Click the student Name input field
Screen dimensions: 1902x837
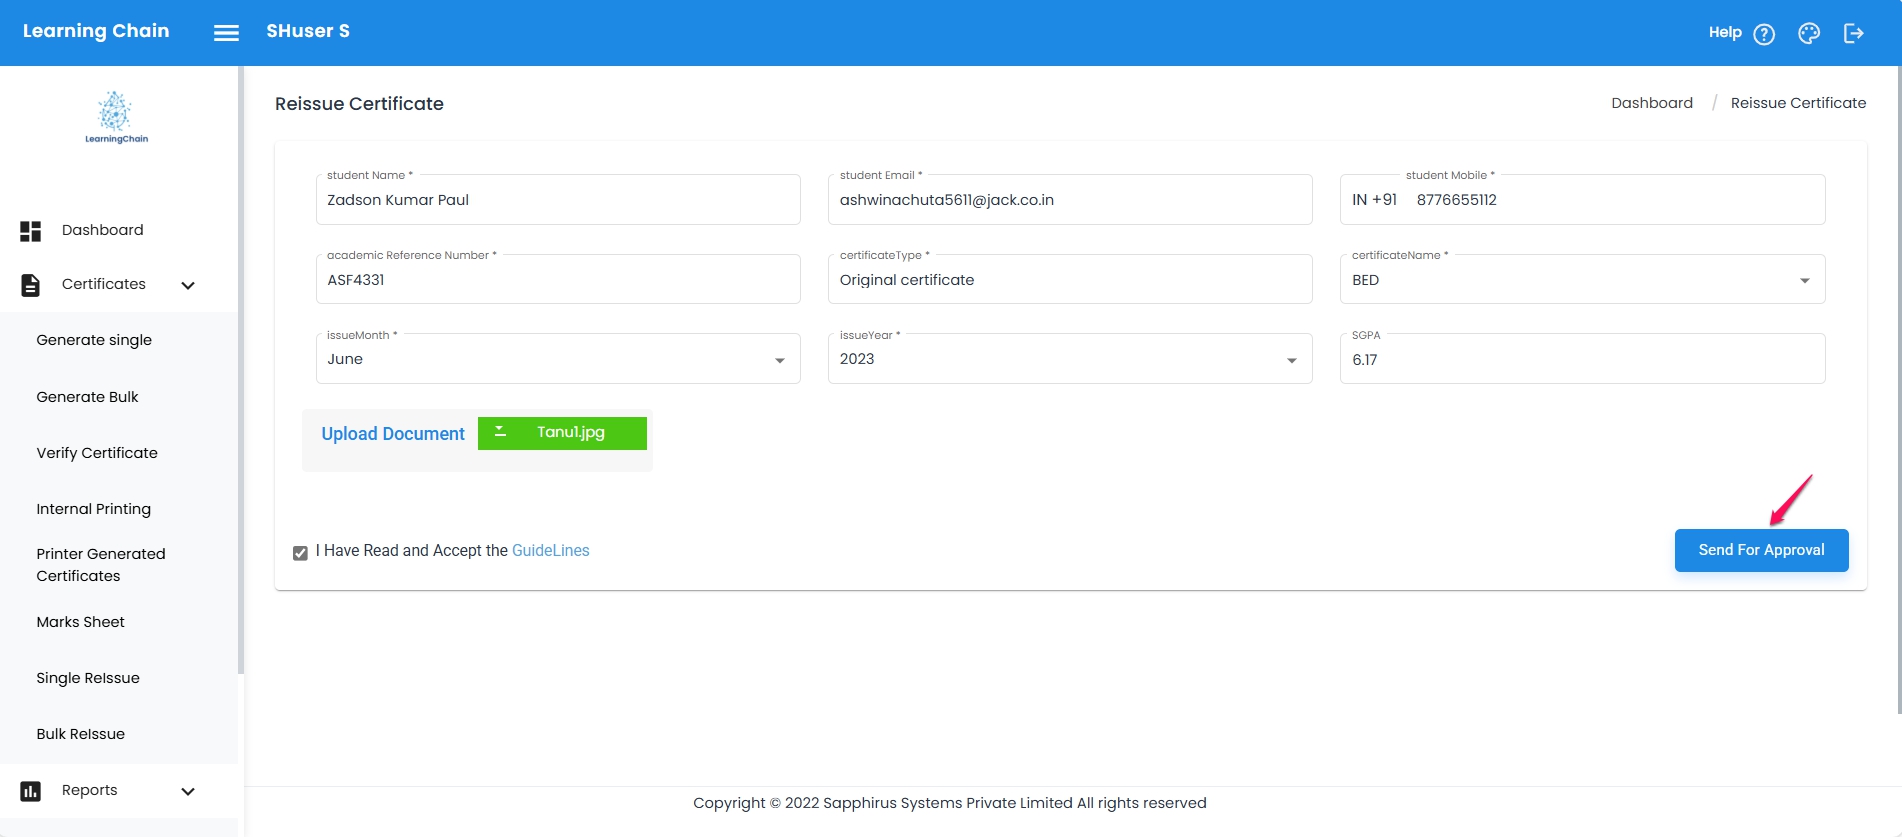coord(557,200)
